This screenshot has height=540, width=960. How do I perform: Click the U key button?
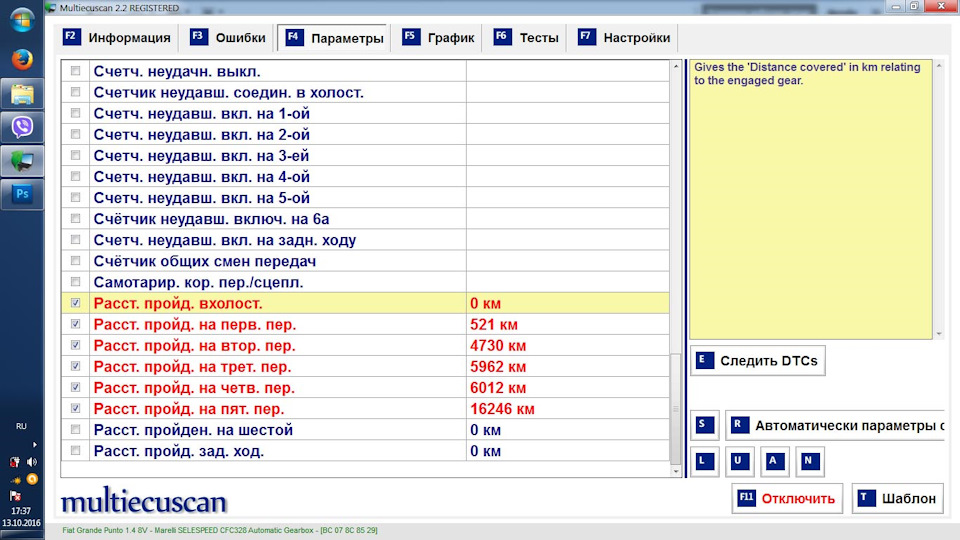pyautogui.click(x=740, y=462)
